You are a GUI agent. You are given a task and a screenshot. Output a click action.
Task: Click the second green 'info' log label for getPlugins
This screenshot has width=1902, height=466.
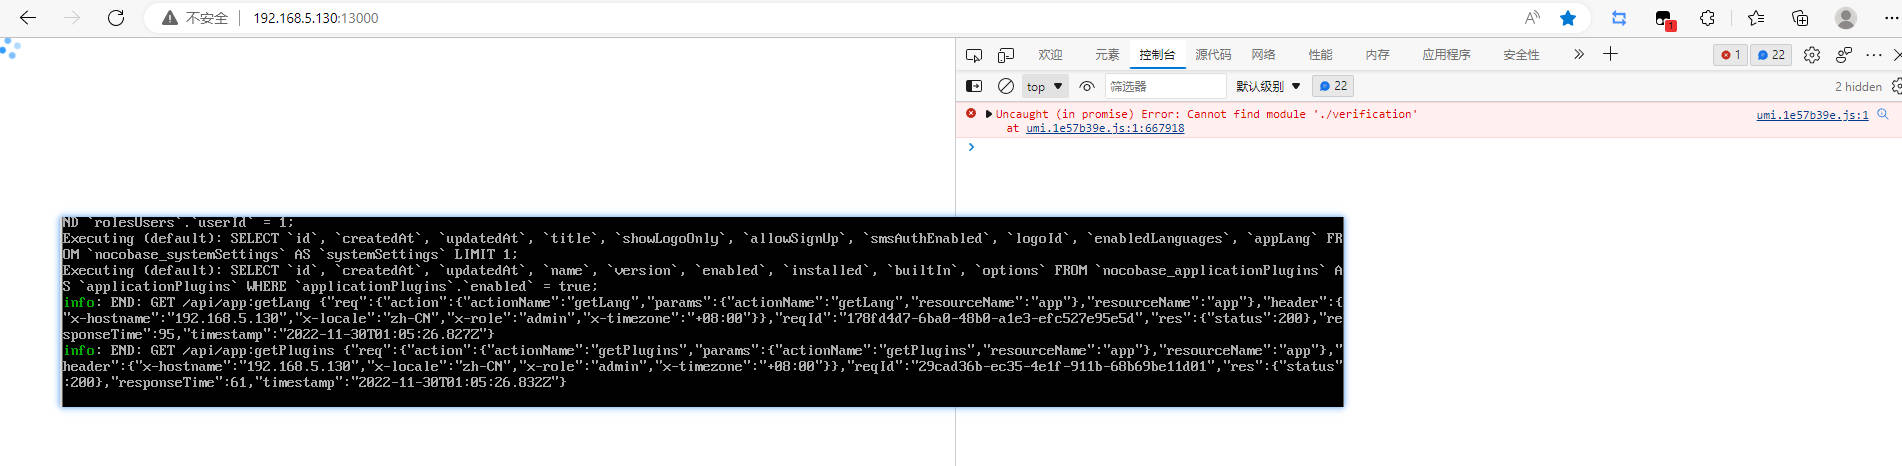tap(78, 350)
